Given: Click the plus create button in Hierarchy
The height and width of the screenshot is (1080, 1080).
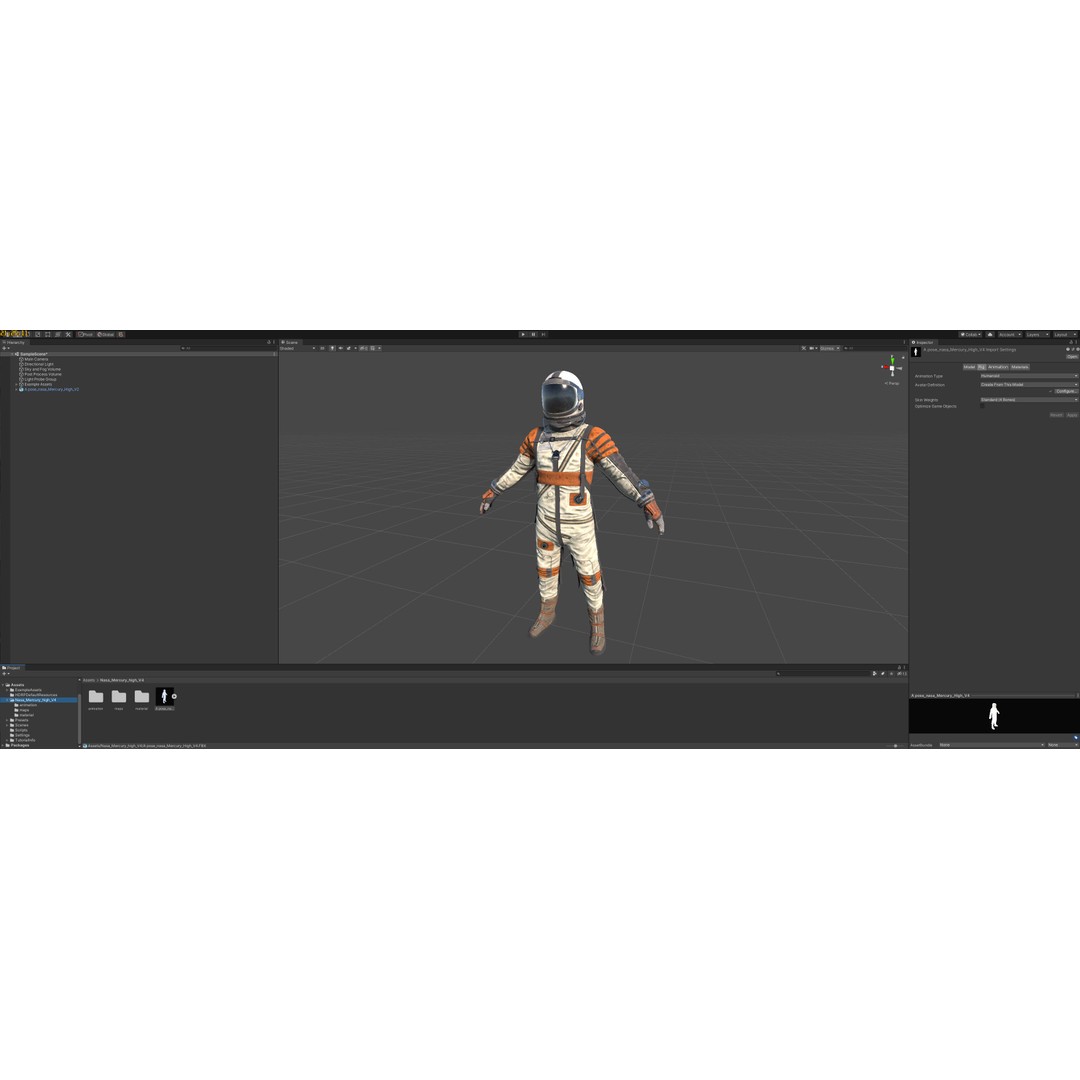Looking at the screenshot, I should coord(6,348).
